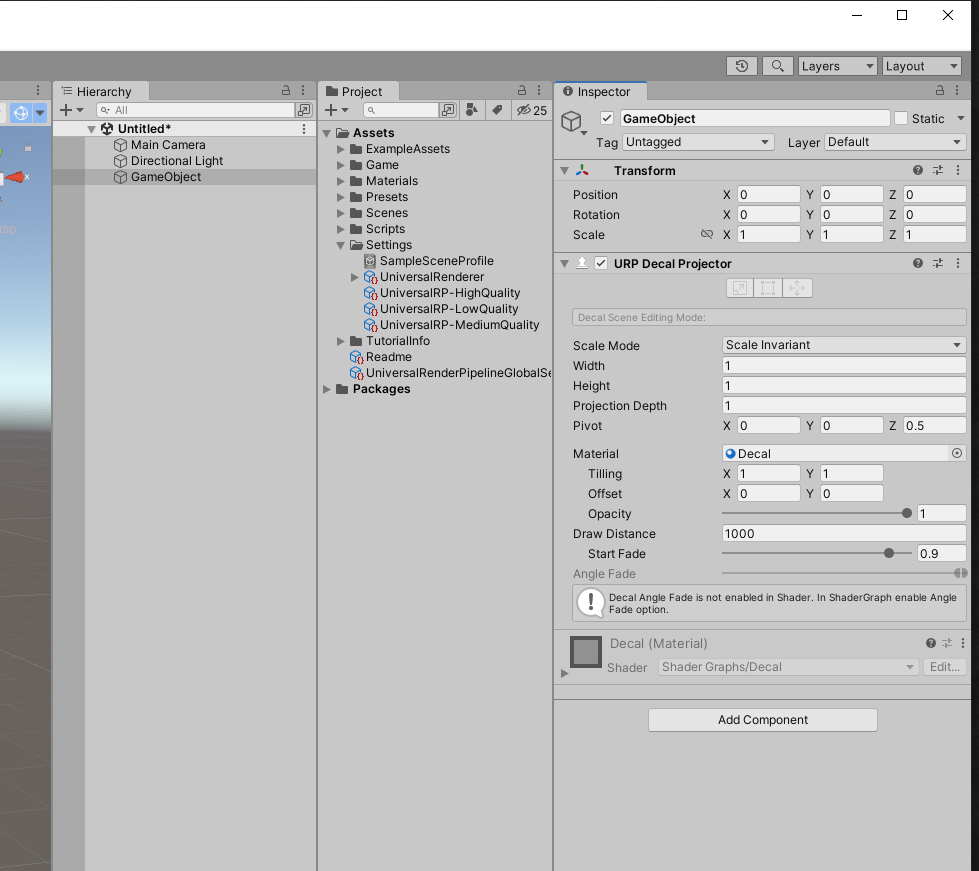This screenshot has width=979, height=871.
Task: Open the Layer Default dropdown
Action: coord(894,142)
